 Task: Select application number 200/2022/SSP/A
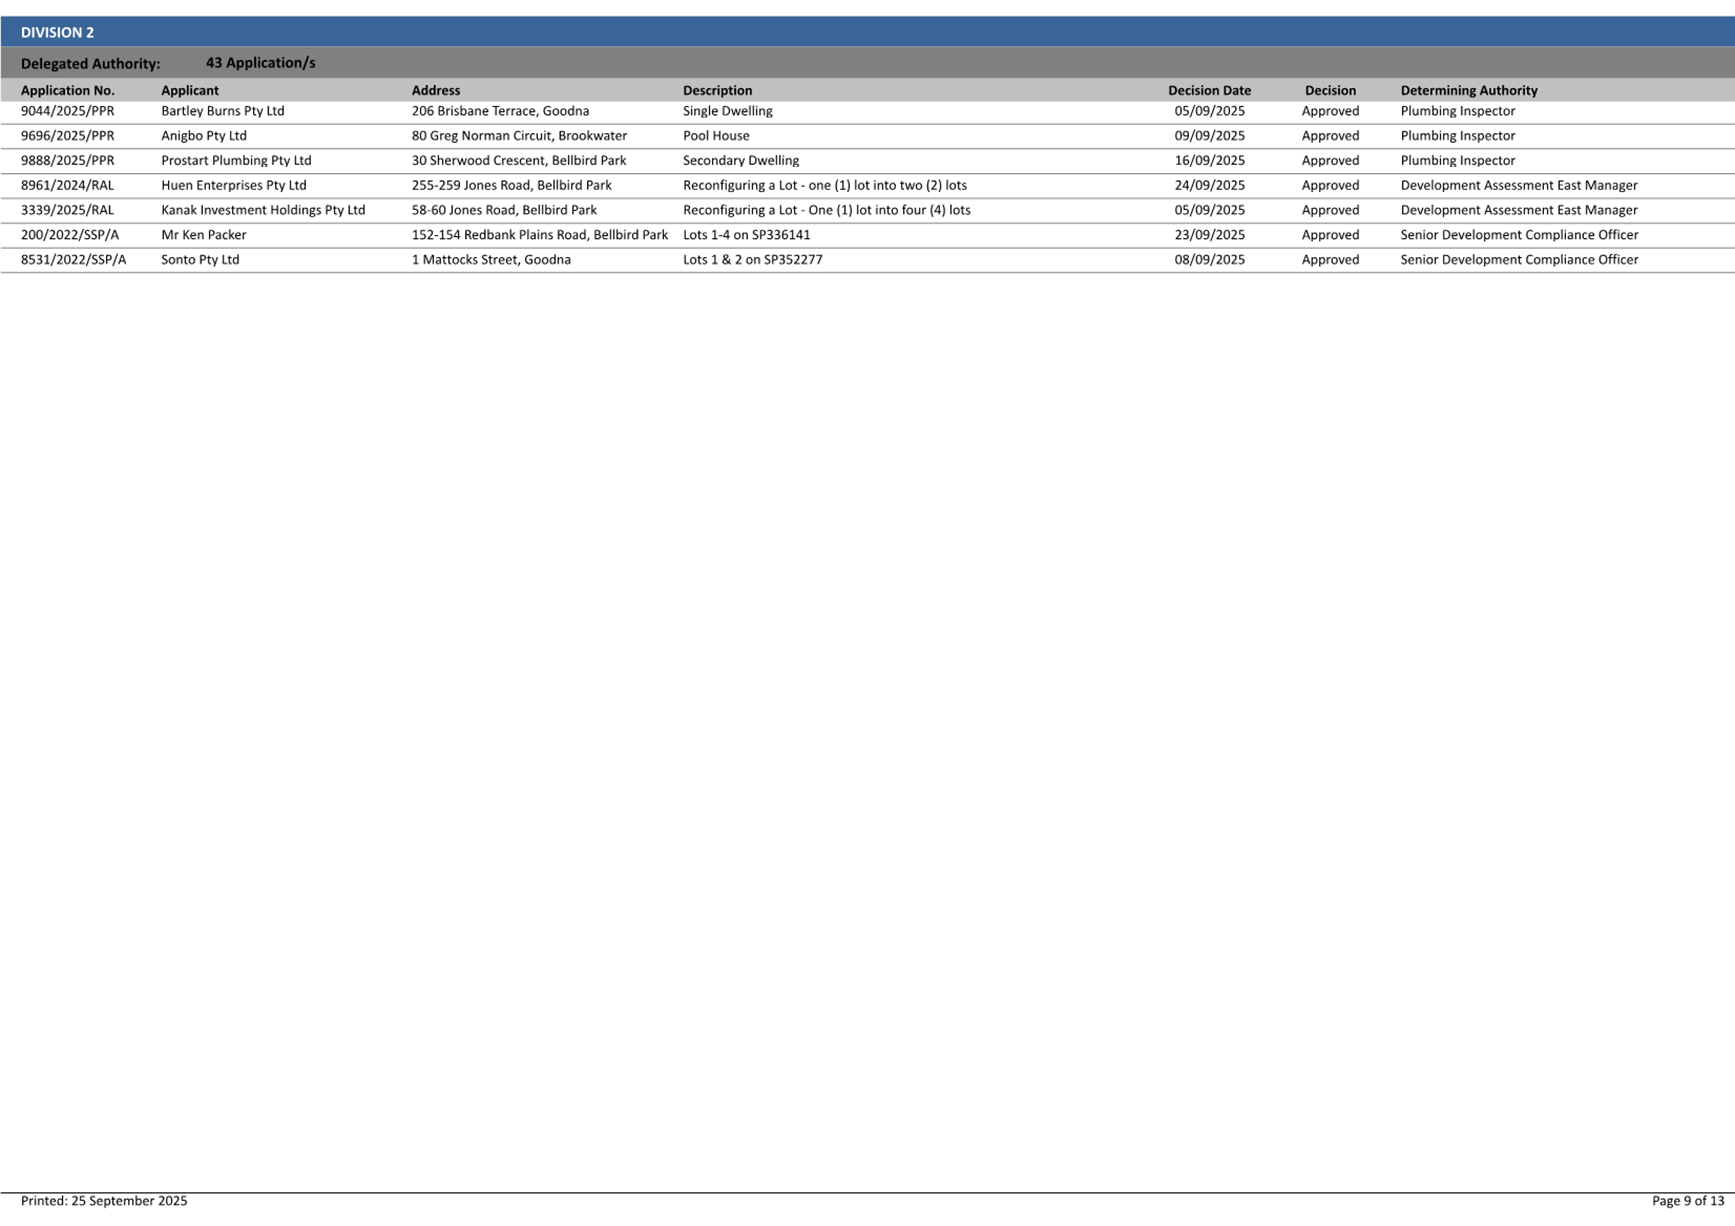[69, 235]
